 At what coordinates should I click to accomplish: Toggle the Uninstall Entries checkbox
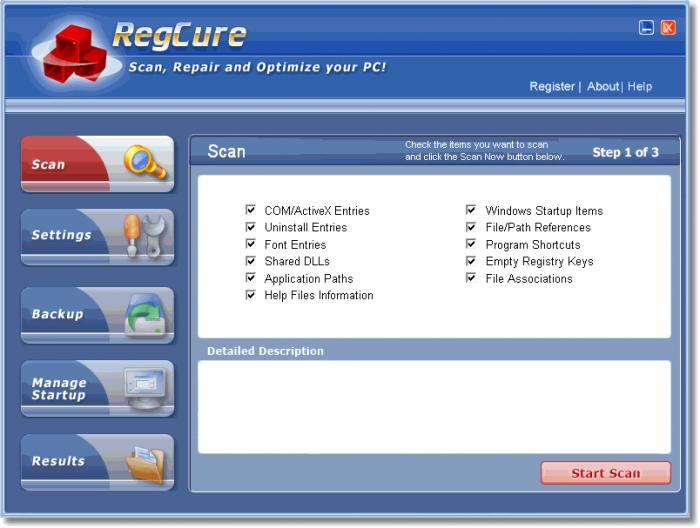250,227
